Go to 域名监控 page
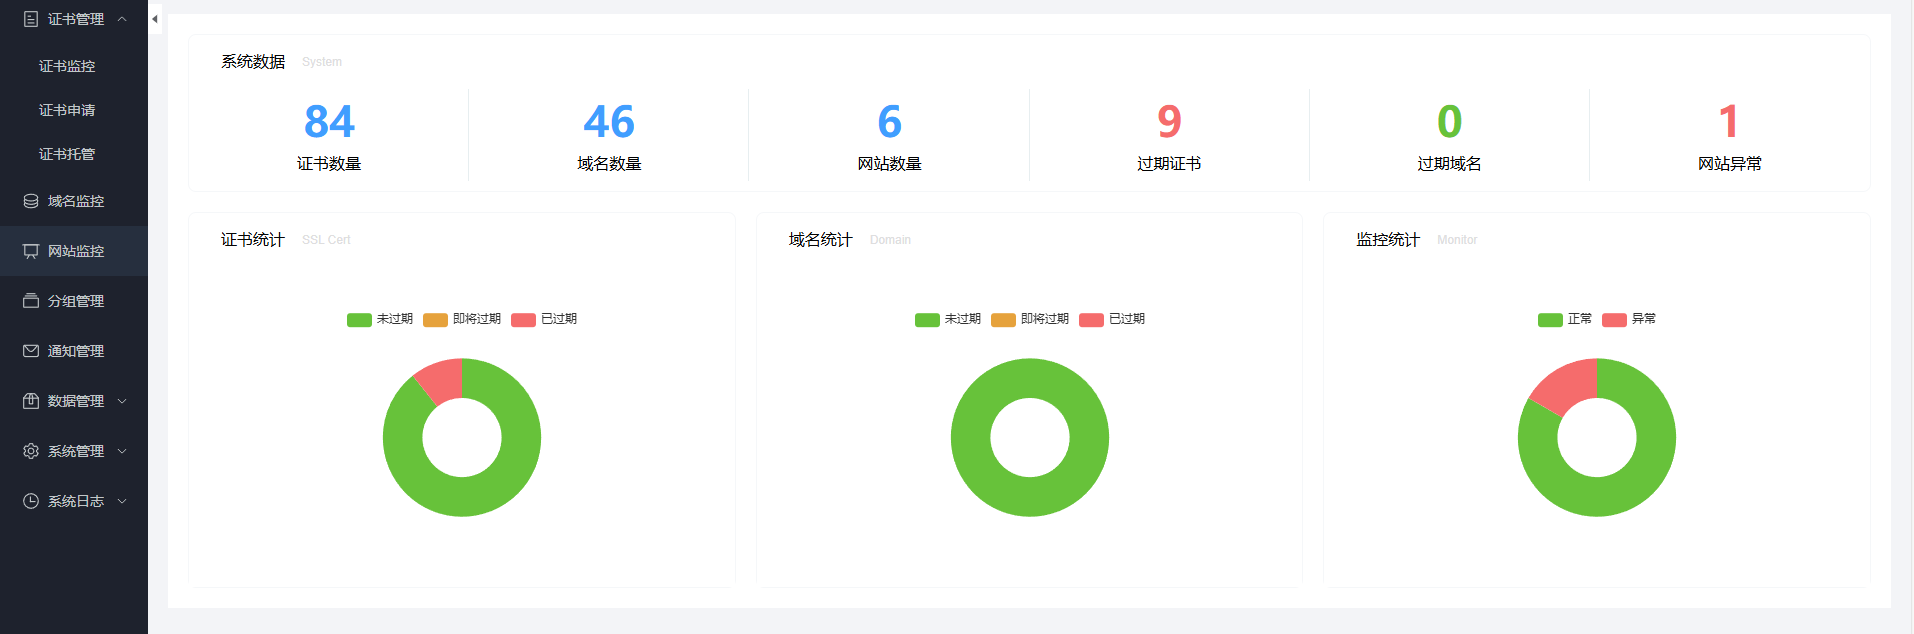Viewport: 1914px width, 634px height. pos(74,201)
